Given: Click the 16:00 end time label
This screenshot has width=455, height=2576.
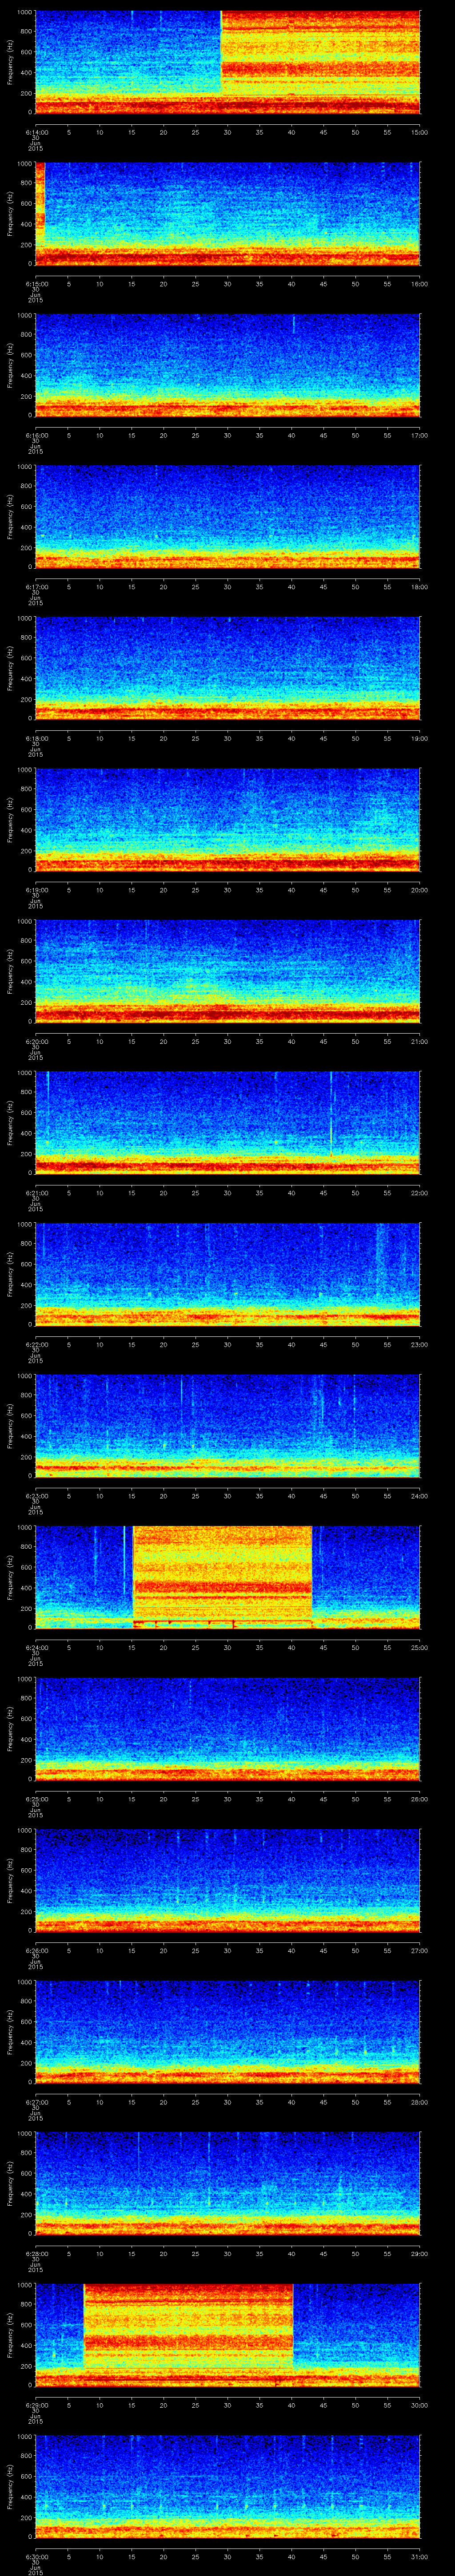Looking at the screenshot, I should pyautogui.click(x=420, y=284).
